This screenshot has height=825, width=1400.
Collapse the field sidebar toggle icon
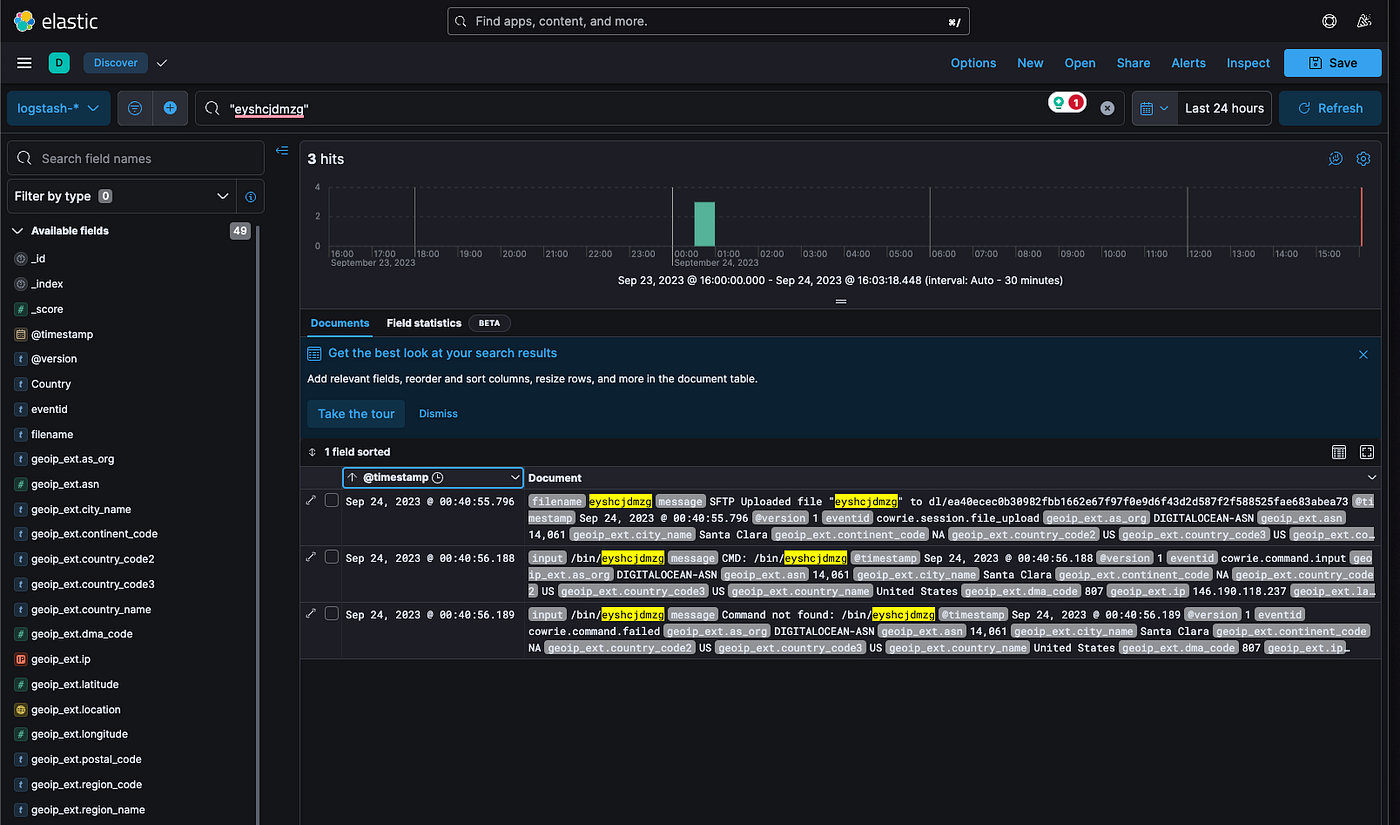point(282,150)
